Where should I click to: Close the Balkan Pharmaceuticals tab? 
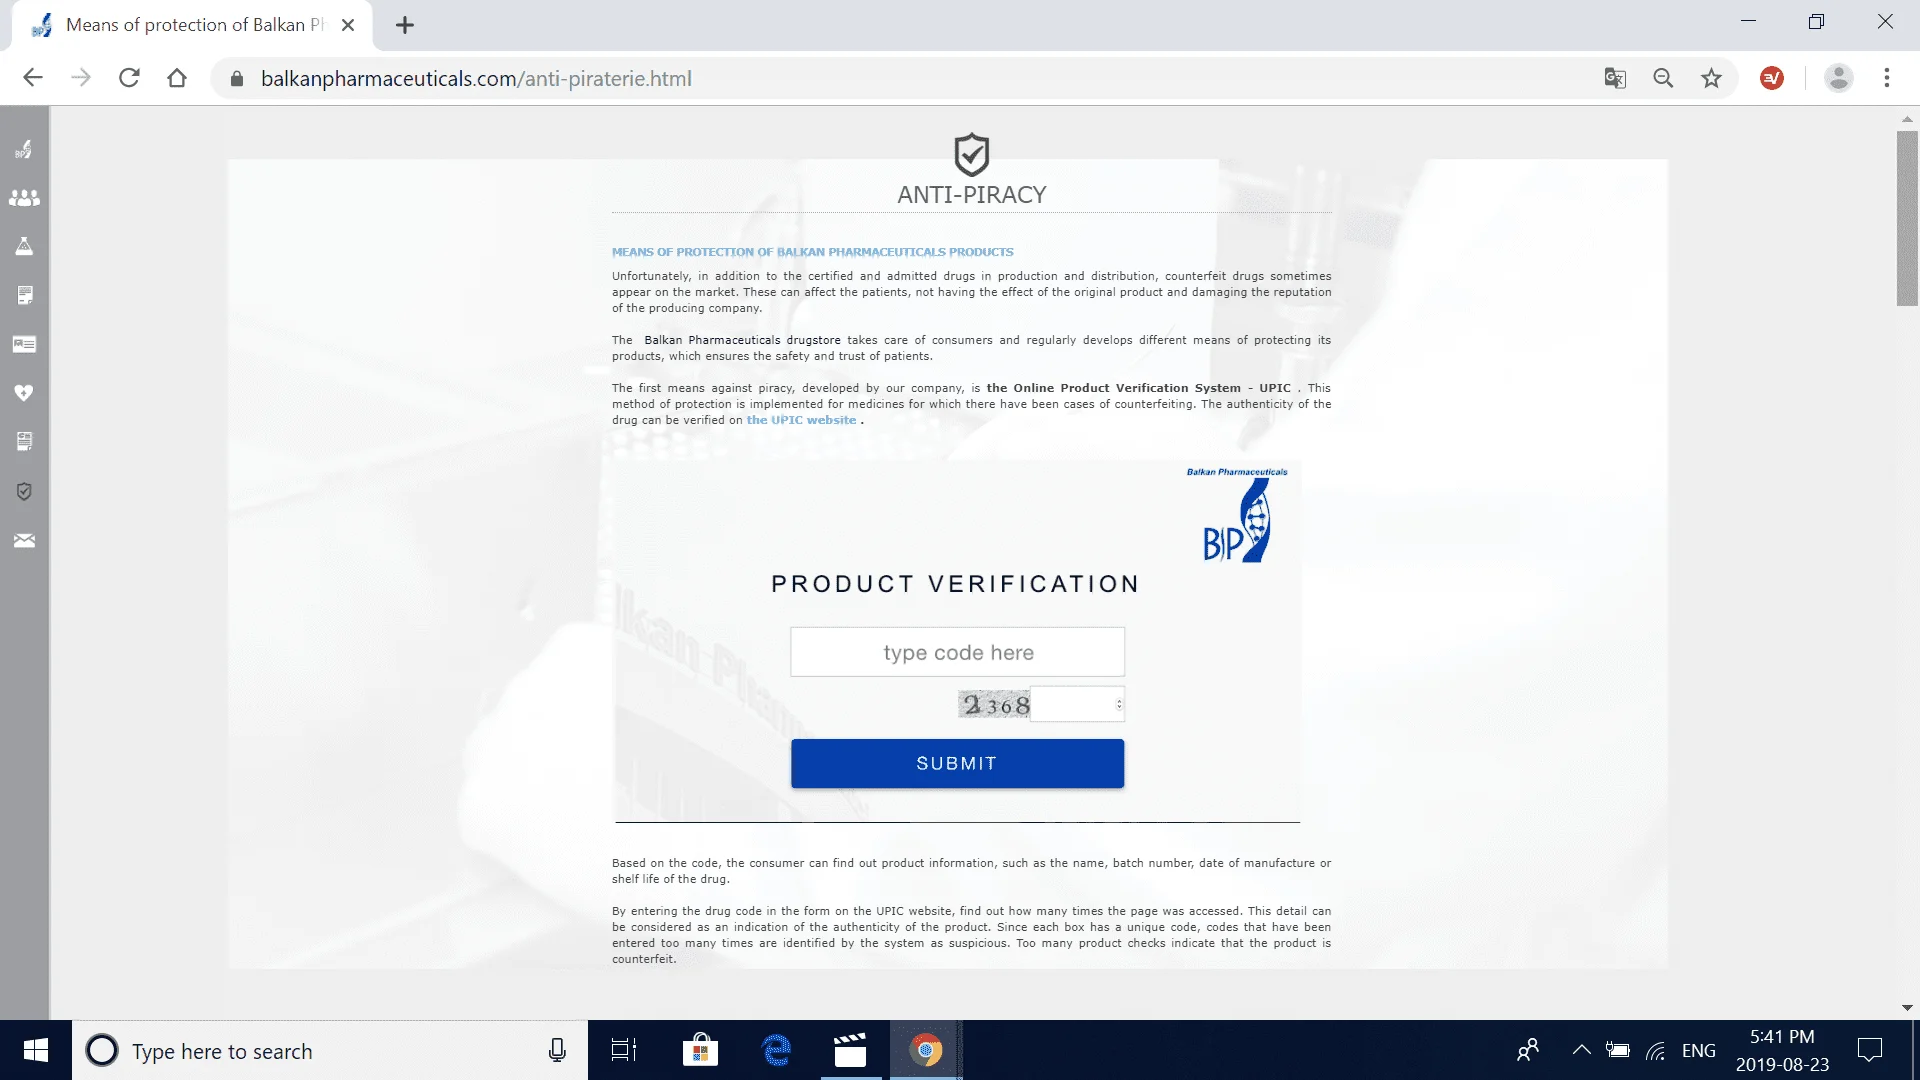coord(348,25)
